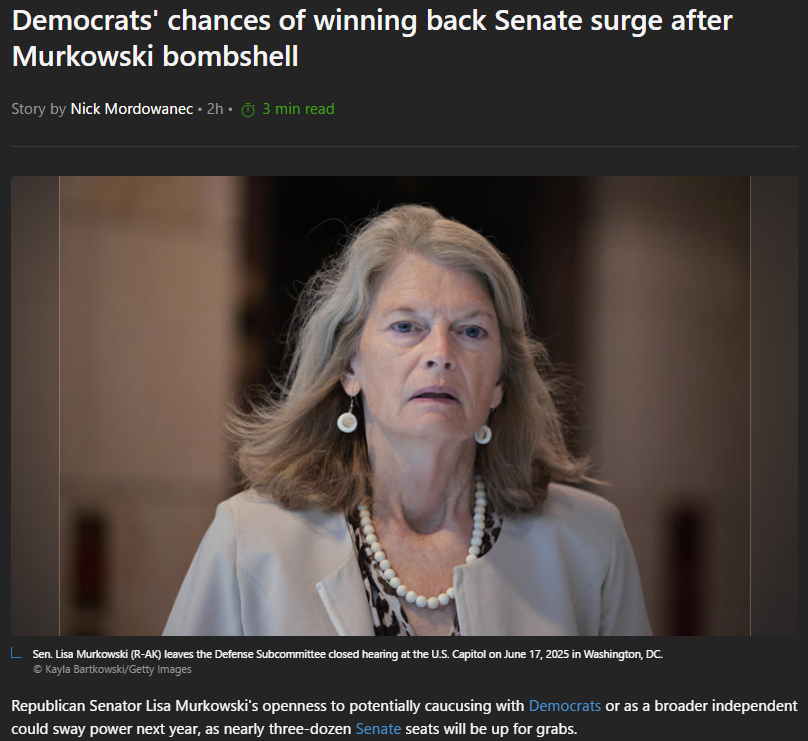808x741 pixels.
Task: Select the green 3 min read label
Action: pos(298,109)
